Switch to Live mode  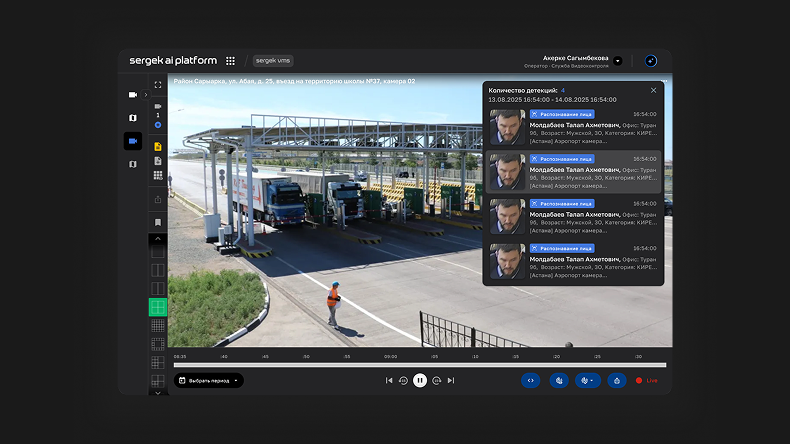[x=647, y=380]
